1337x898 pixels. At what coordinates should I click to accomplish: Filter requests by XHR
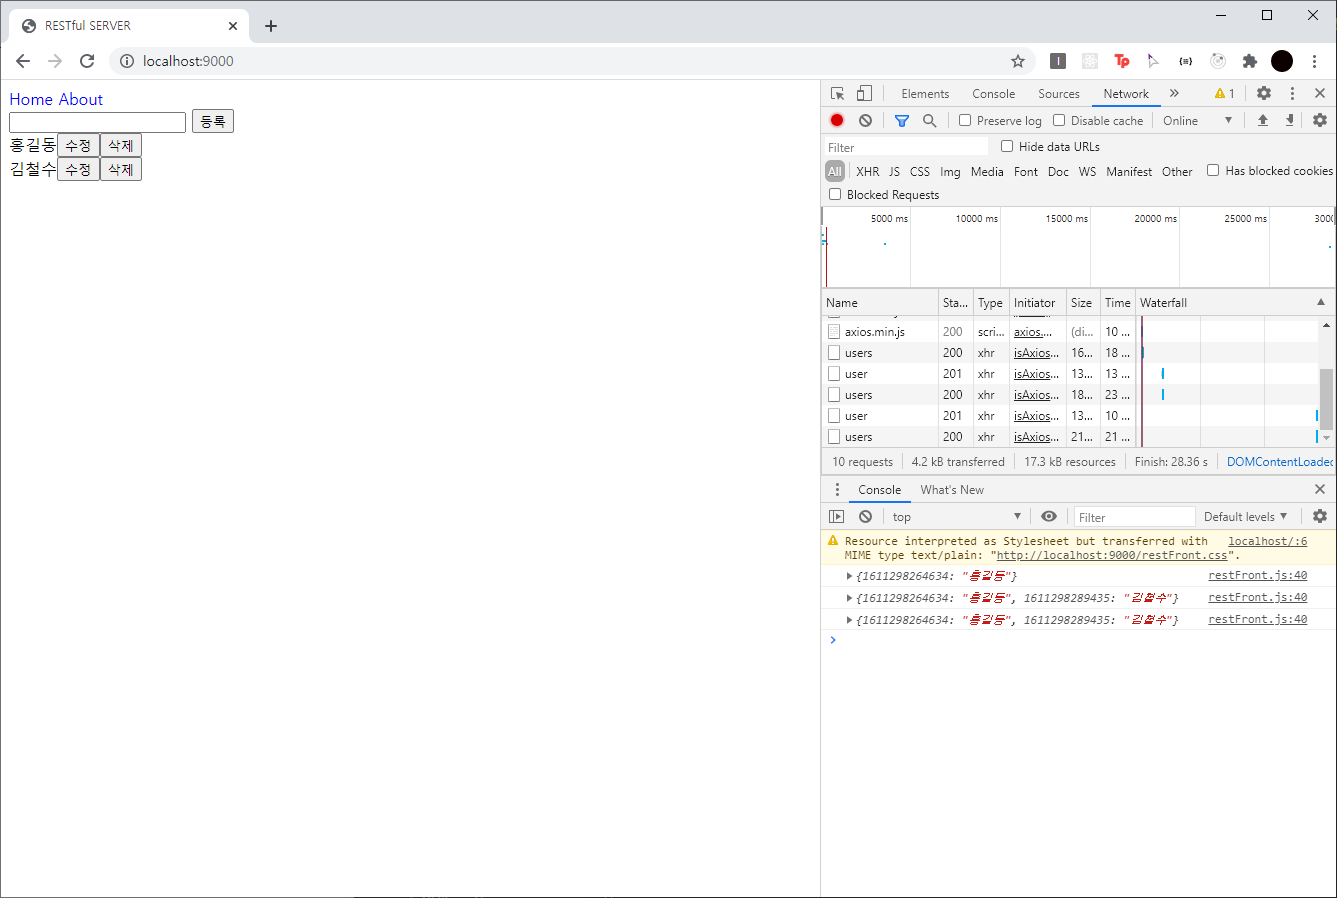tap(868, 172)
